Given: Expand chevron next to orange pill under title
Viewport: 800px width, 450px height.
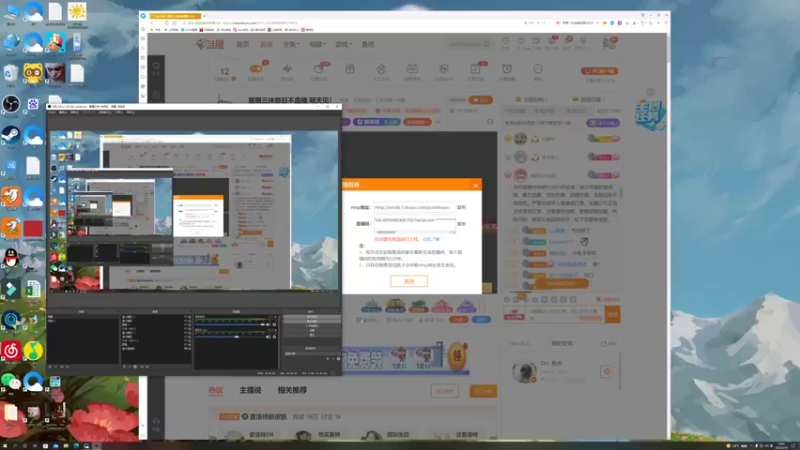Looking at the screenshot, I should click(437, 122).
